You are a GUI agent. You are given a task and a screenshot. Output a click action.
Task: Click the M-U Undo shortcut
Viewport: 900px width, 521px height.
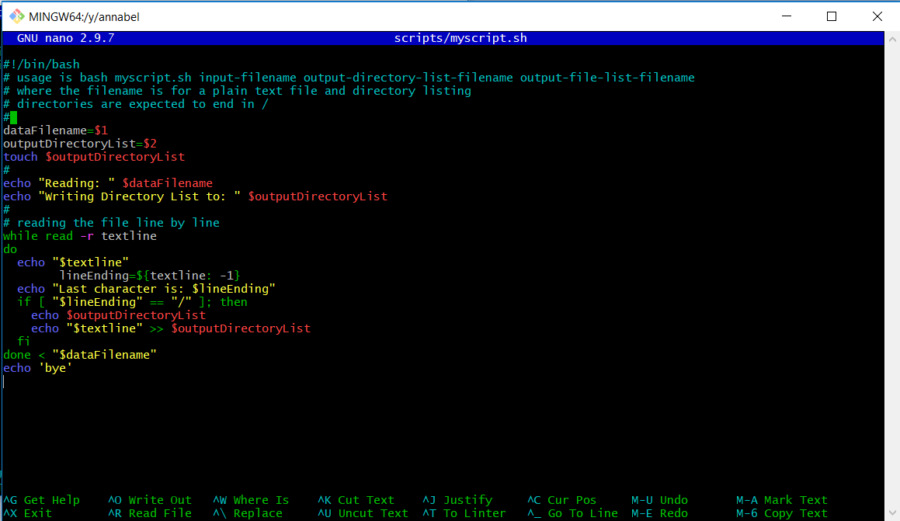point(660,500)
